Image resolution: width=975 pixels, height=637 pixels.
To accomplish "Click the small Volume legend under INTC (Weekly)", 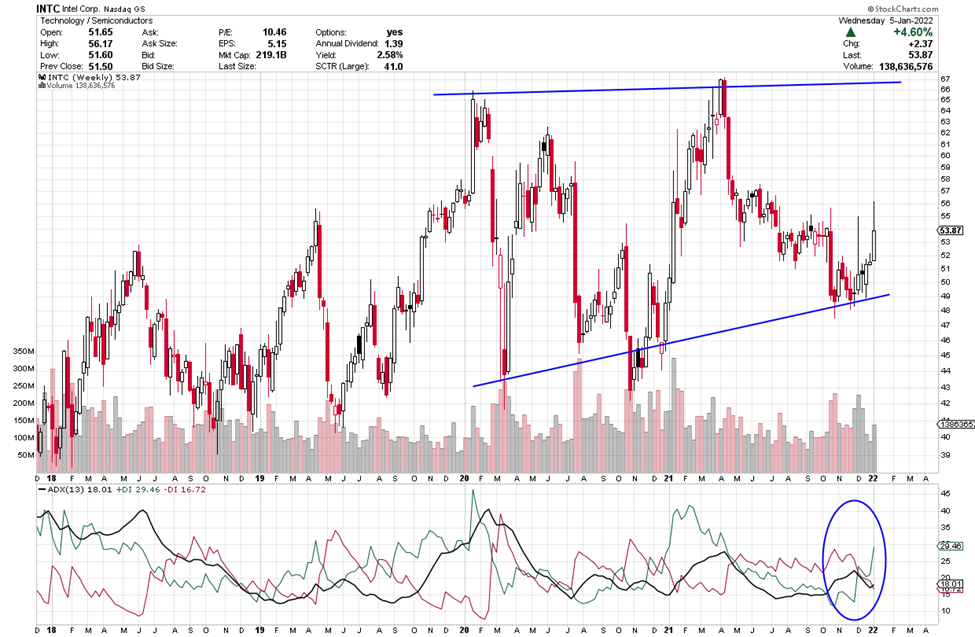I will [x=79, y=85].
